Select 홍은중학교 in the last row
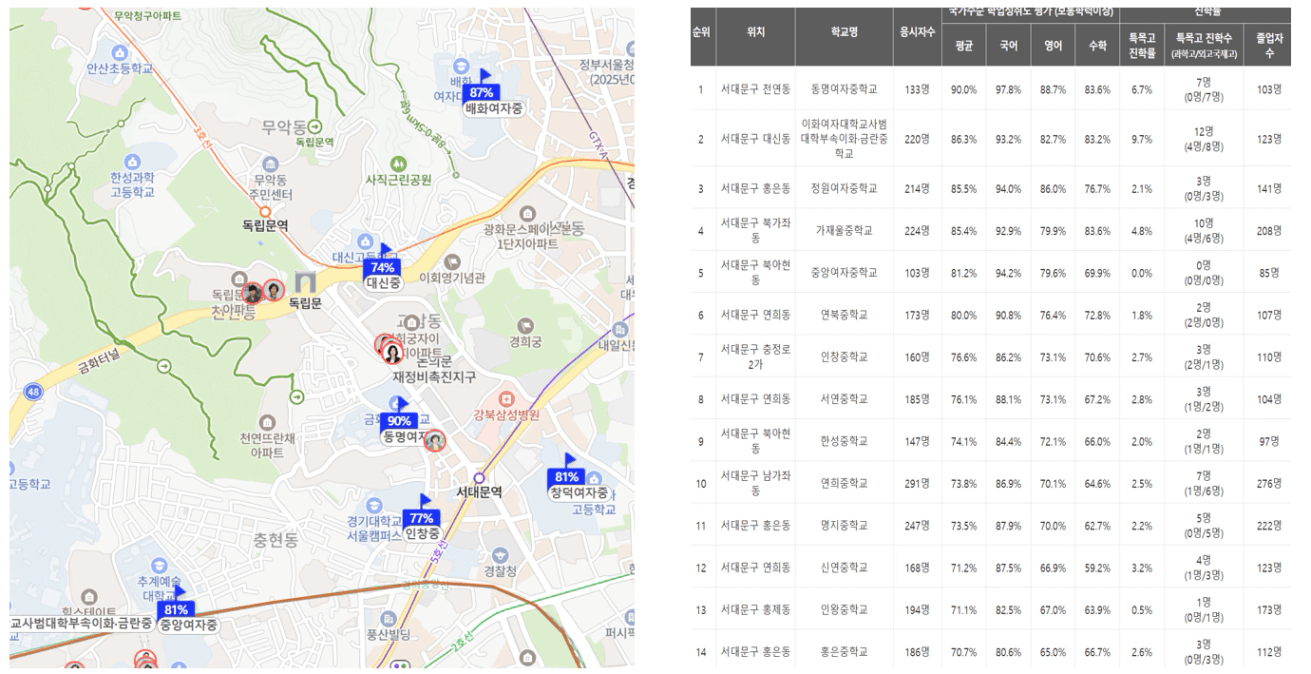 (x=844, y=652)
